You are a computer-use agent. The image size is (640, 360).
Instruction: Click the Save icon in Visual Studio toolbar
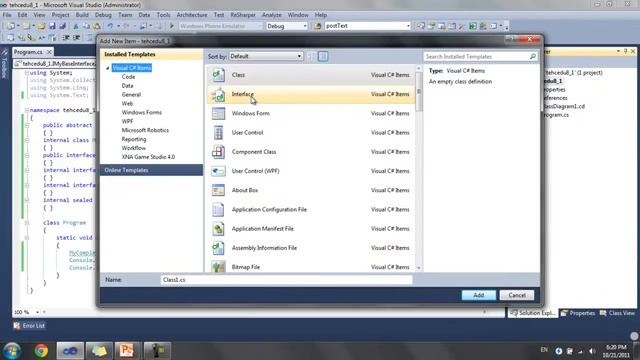pyautogui.click(x=52, y=26)
